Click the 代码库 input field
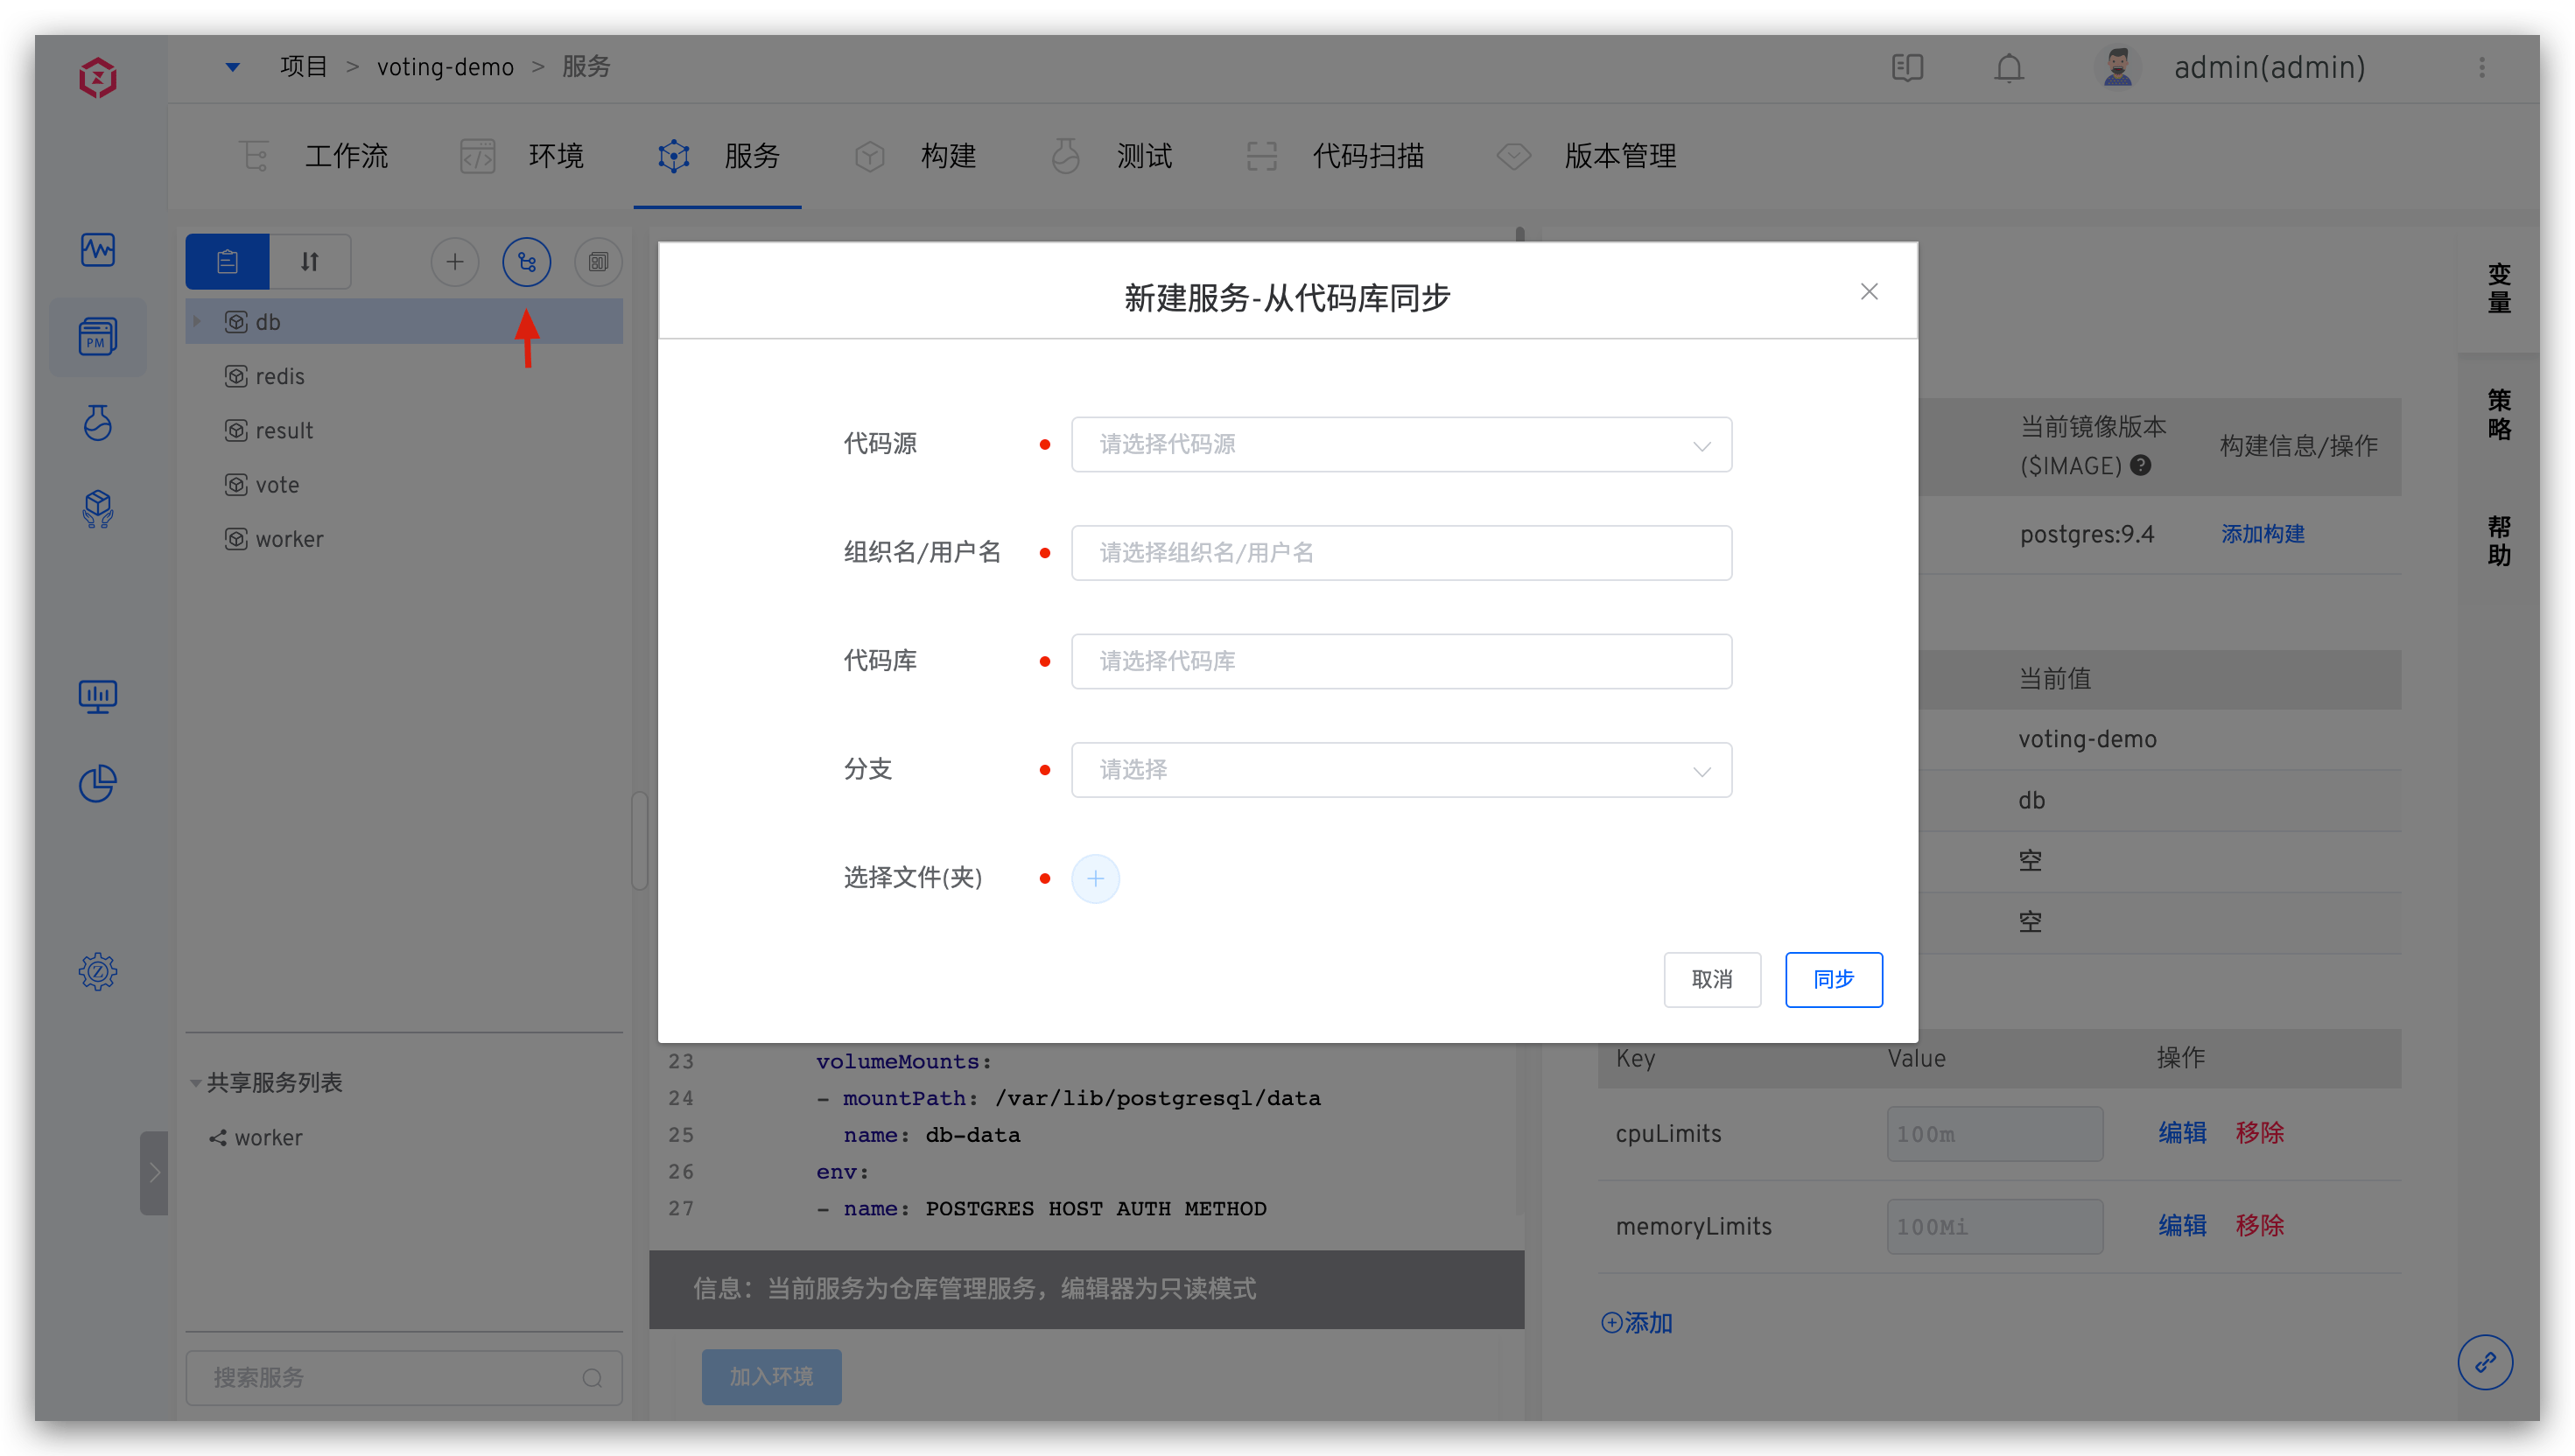 pyautogui.click(x=1400, y=661)
